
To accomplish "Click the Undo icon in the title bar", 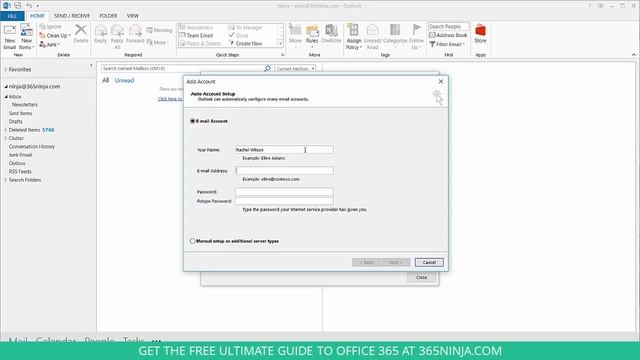I will tap(29, 6).
